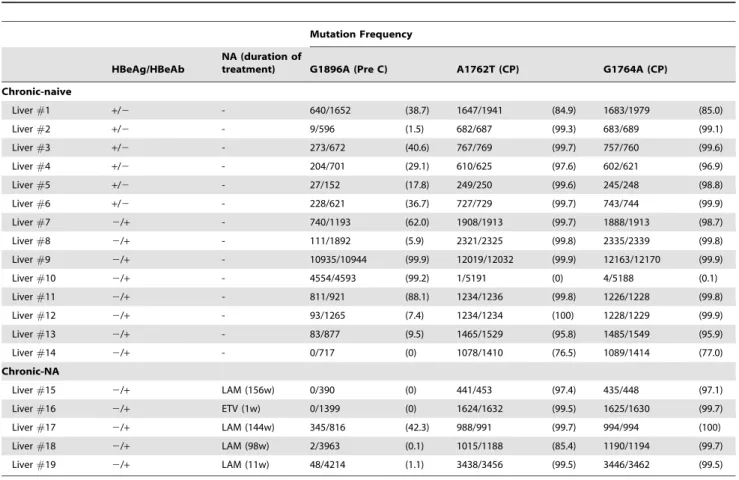Screen dimensions: 739x480
Task: Click the 'ETV (1w)' treatment cell
Action: [x=240, y=408]
